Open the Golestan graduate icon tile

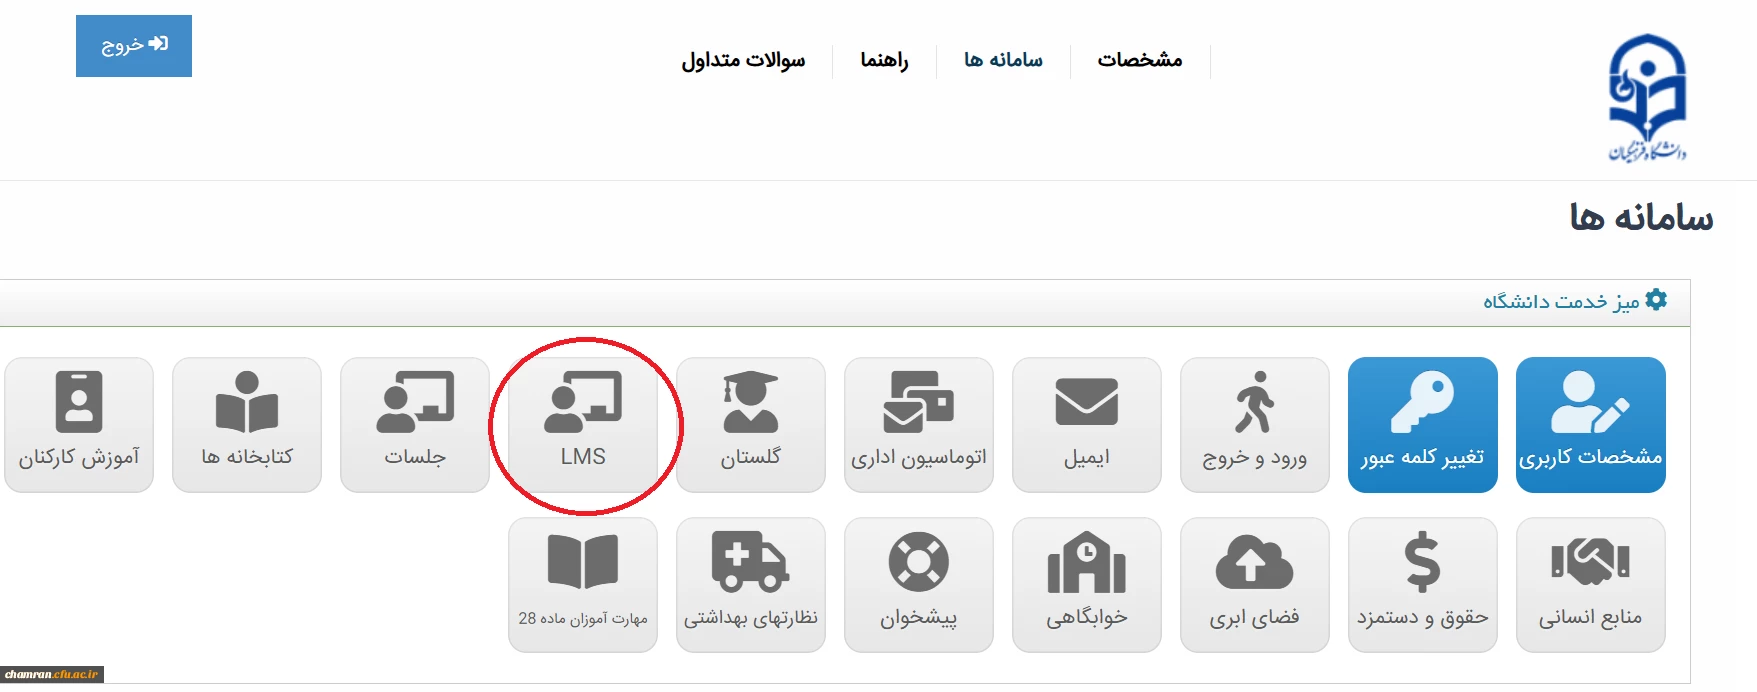pyautogui.click(x=751, y=425)
